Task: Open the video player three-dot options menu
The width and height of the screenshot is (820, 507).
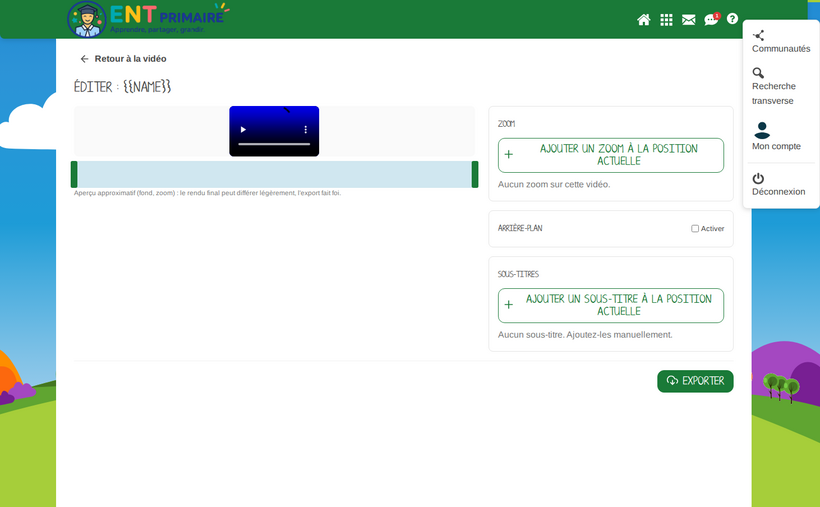Action: tap(305, 130)
